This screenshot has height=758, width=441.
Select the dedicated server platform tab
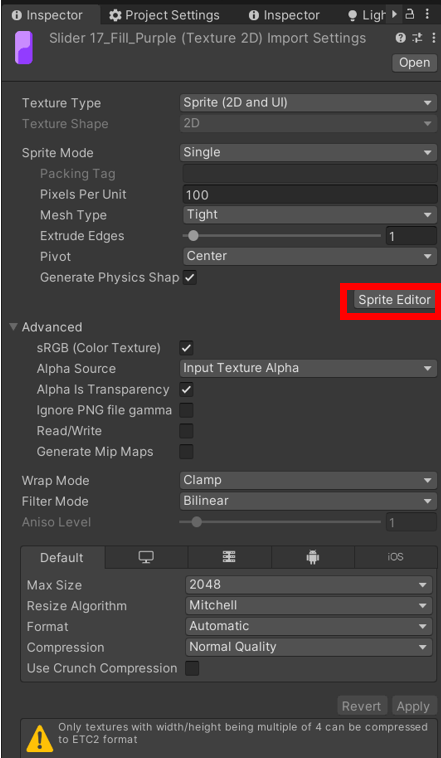229,557
